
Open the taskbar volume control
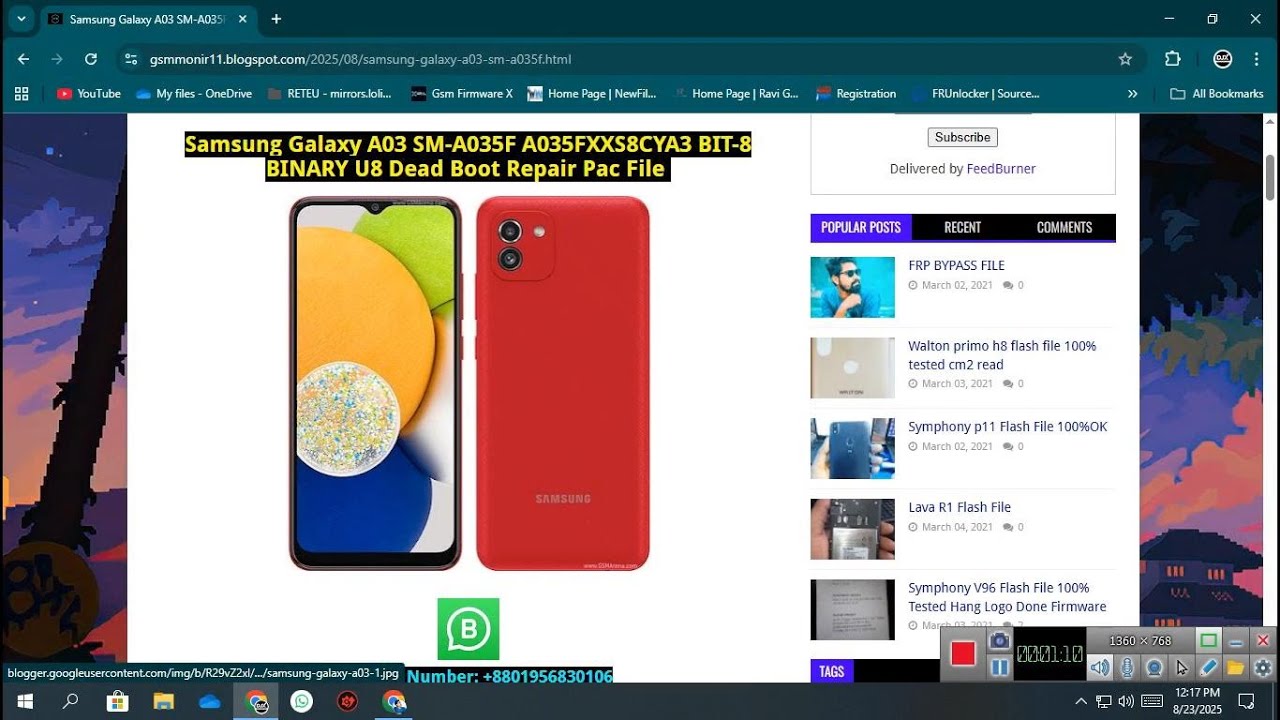pos(1126,701)
